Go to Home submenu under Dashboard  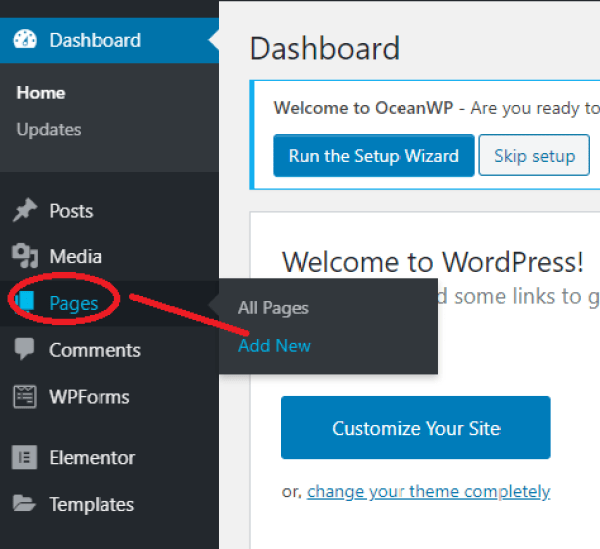[x=41, y=93]
